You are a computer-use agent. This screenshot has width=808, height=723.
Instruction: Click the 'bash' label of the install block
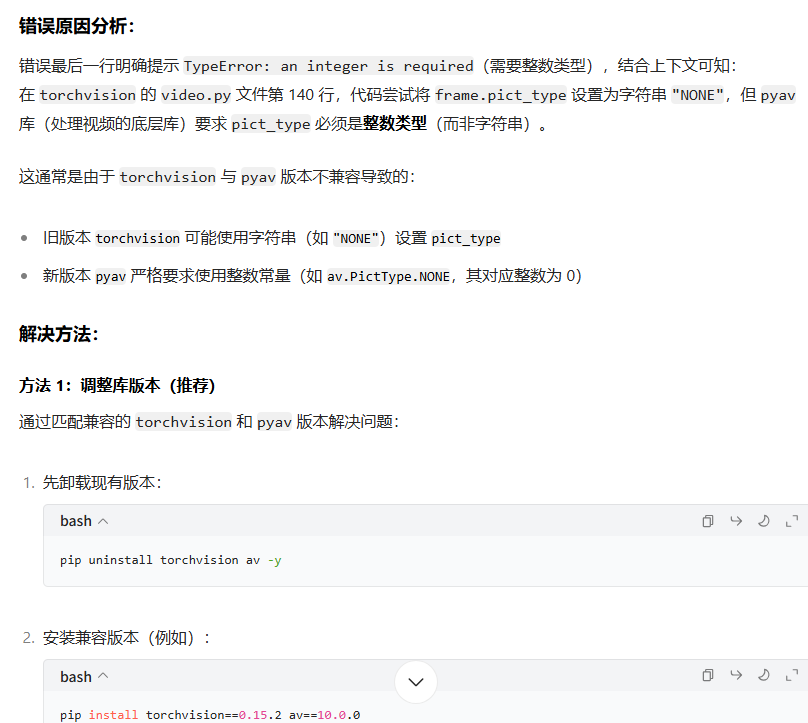pyautogui.click(x=76, y=676)
